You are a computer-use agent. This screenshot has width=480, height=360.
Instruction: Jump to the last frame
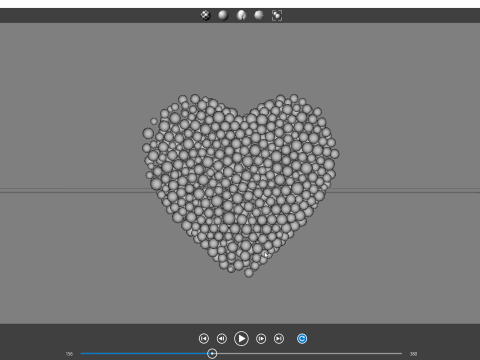coord(279,339)
